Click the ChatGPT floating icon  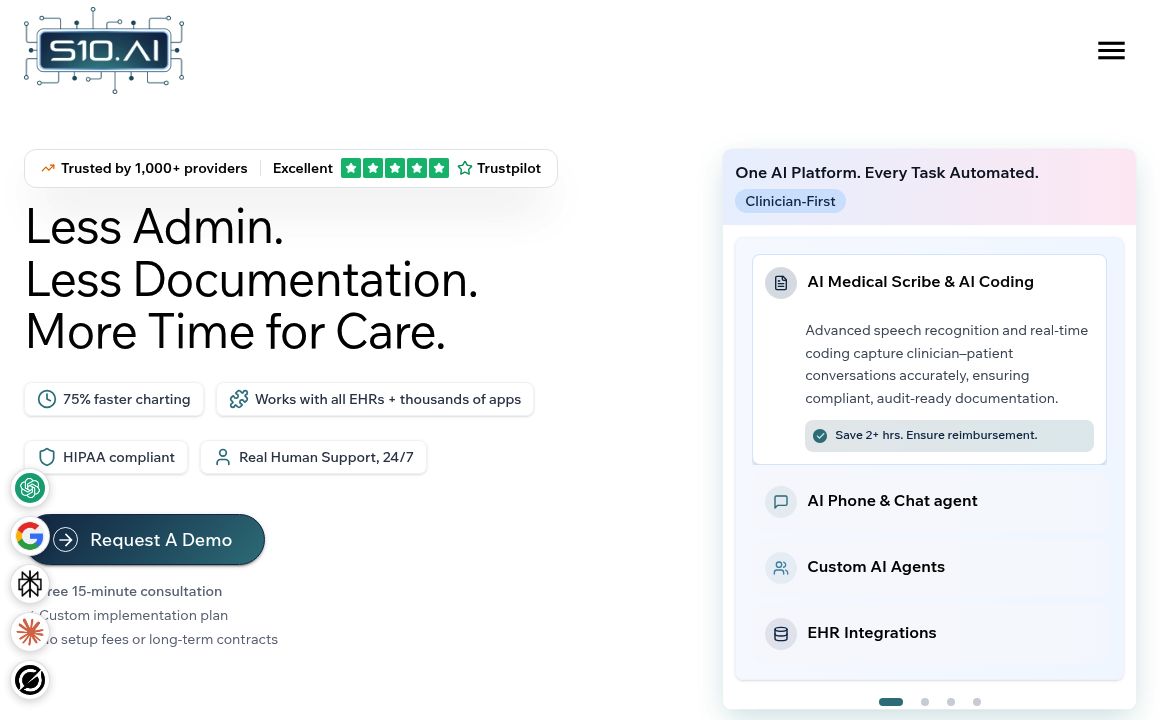click(x=30, y=488)
